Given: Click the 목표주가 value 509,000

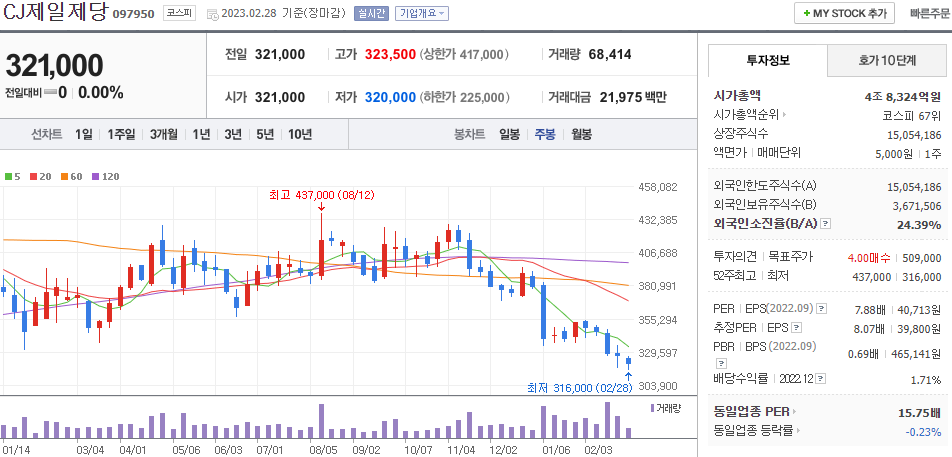Looking at the screenshot, I should coord(922,258).
